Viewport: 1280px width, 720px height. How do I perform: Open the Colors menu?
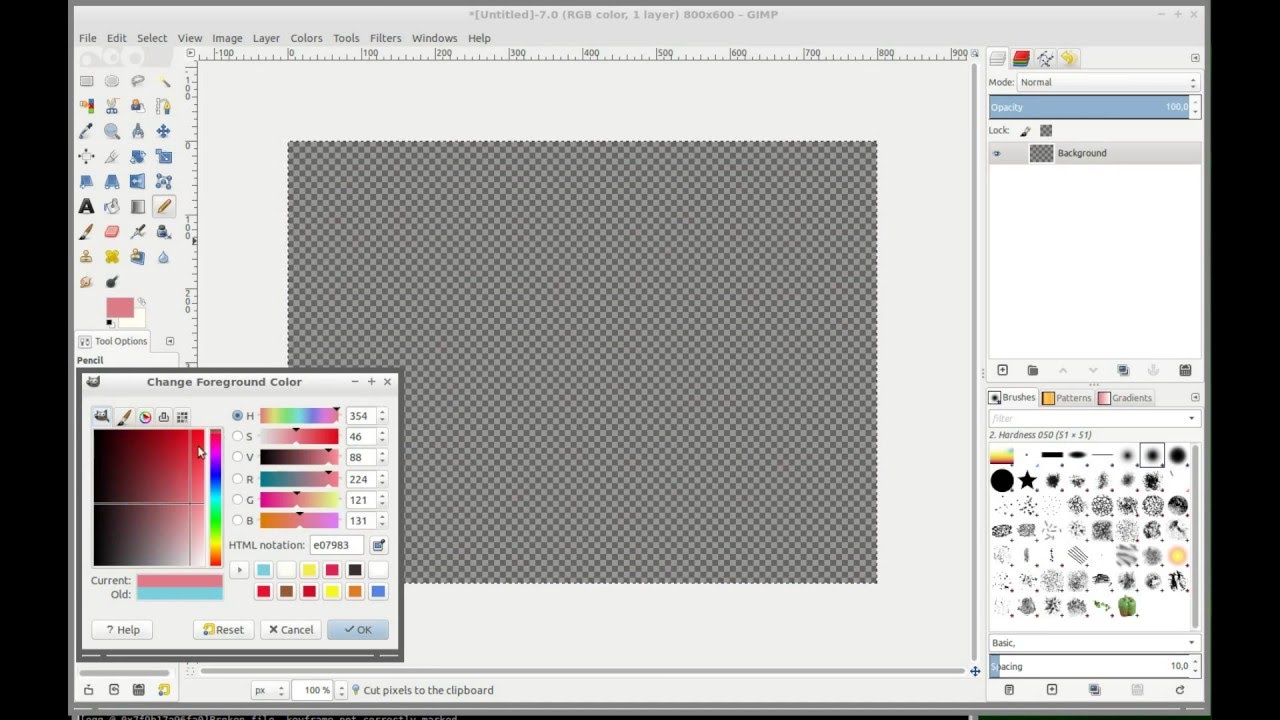click(x=306, y=38)
